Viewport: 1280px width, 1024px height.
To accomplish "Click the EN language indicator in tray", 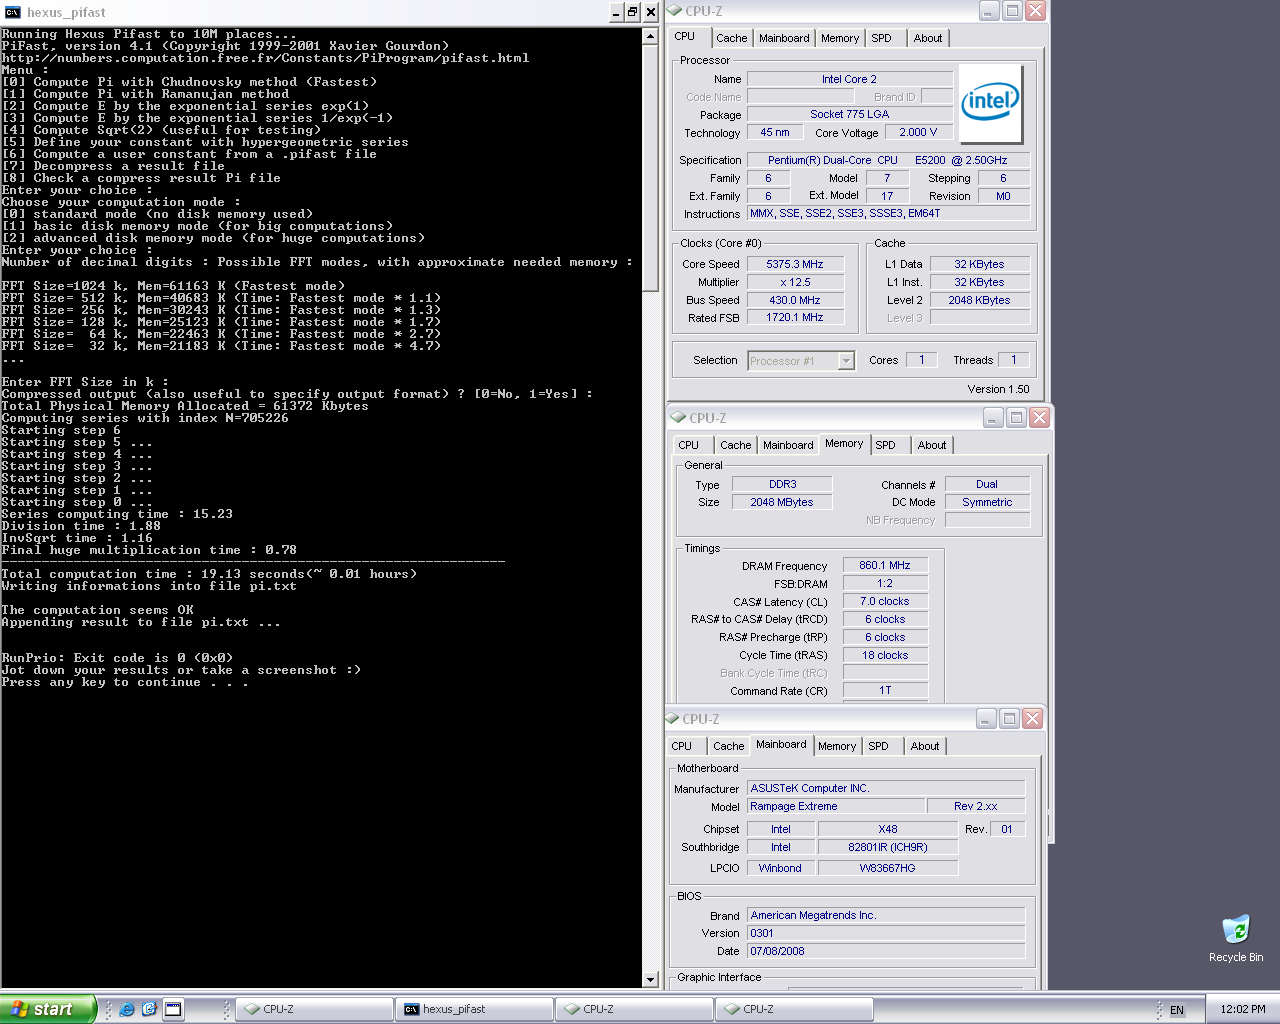I will coord(1177,1010).
